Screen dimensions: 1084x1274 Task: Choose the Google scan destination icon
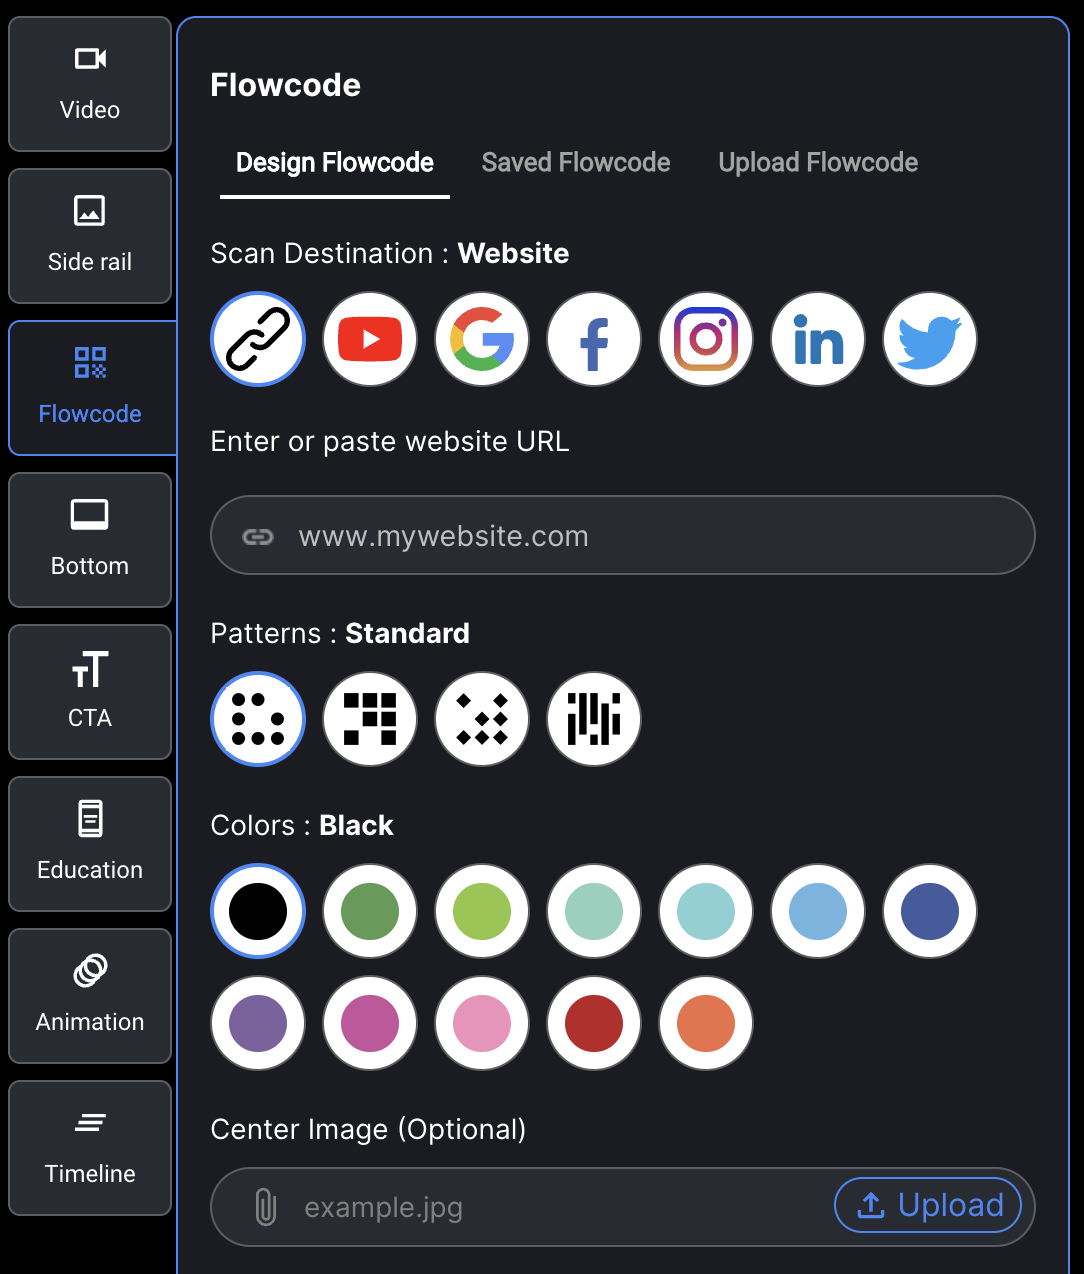[x=482, y=339]
